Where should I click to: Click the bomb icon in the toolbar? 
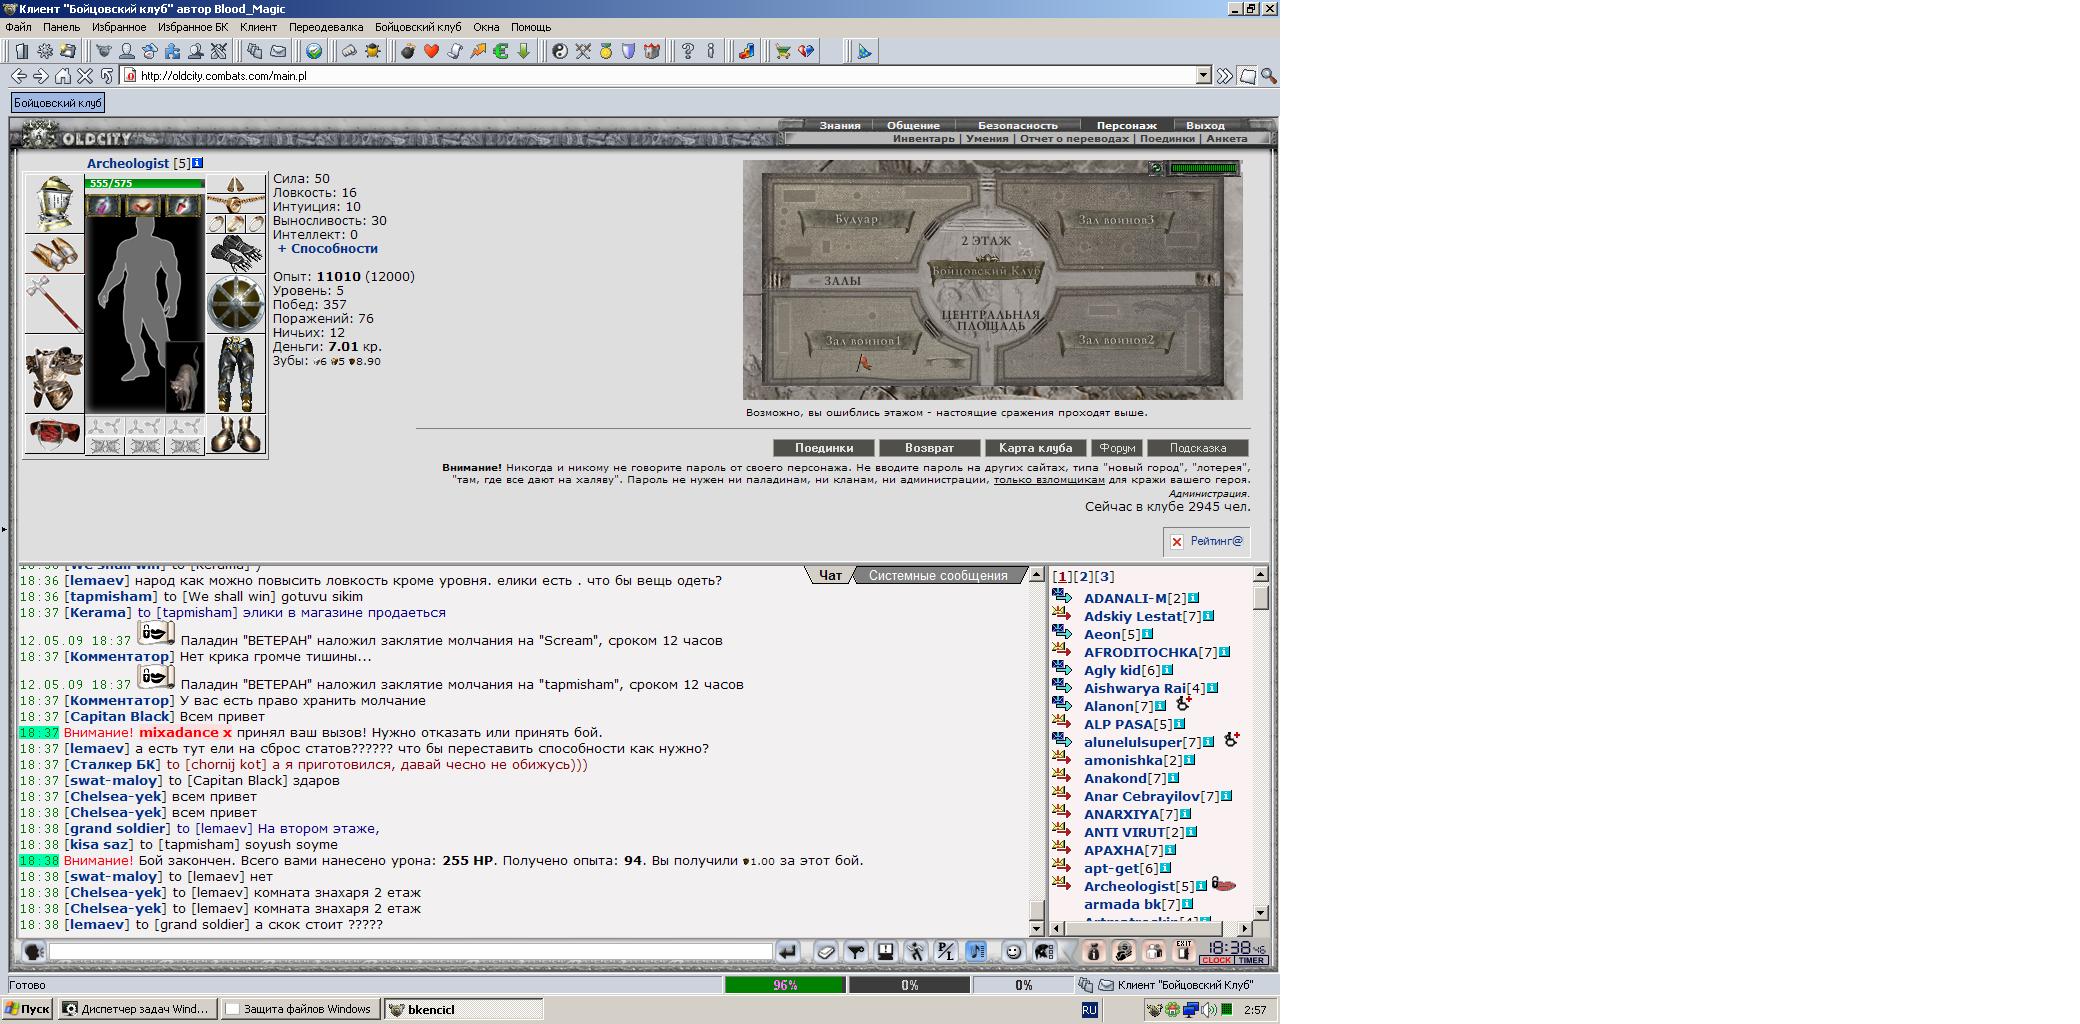click(408, 51)
